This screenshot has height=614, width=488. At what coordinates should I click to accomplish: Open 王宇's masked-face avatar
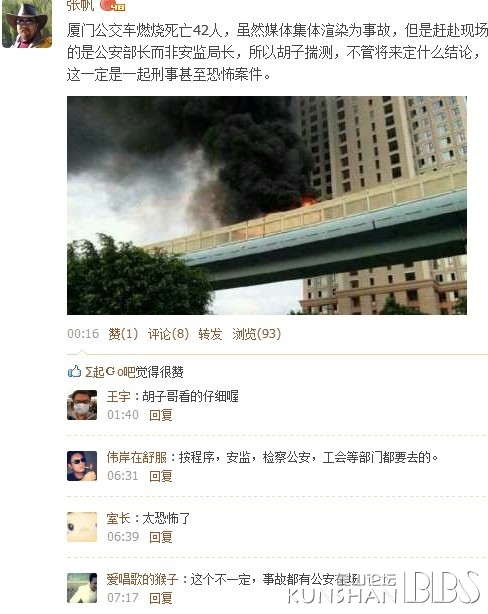click(82, 405)
